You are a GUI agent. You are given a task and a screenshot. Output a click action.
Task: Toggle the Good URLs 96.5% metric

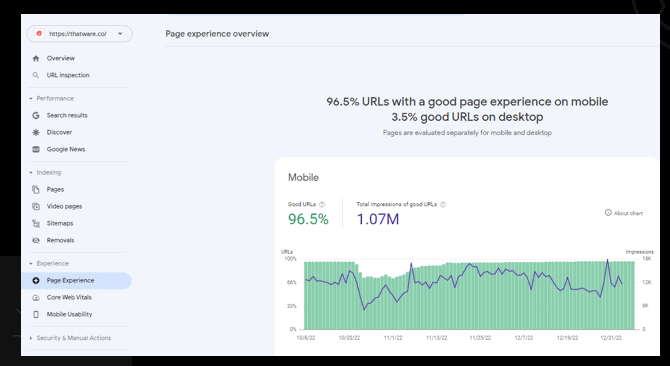pyautogui.click(x=308, y=214)
